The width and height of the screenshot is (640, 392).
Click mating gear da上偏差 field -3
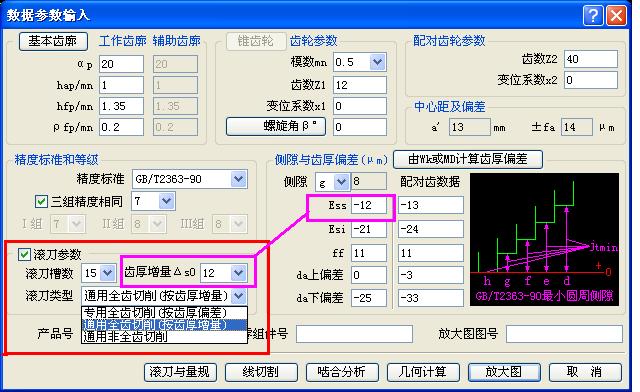tap(431, 275)
